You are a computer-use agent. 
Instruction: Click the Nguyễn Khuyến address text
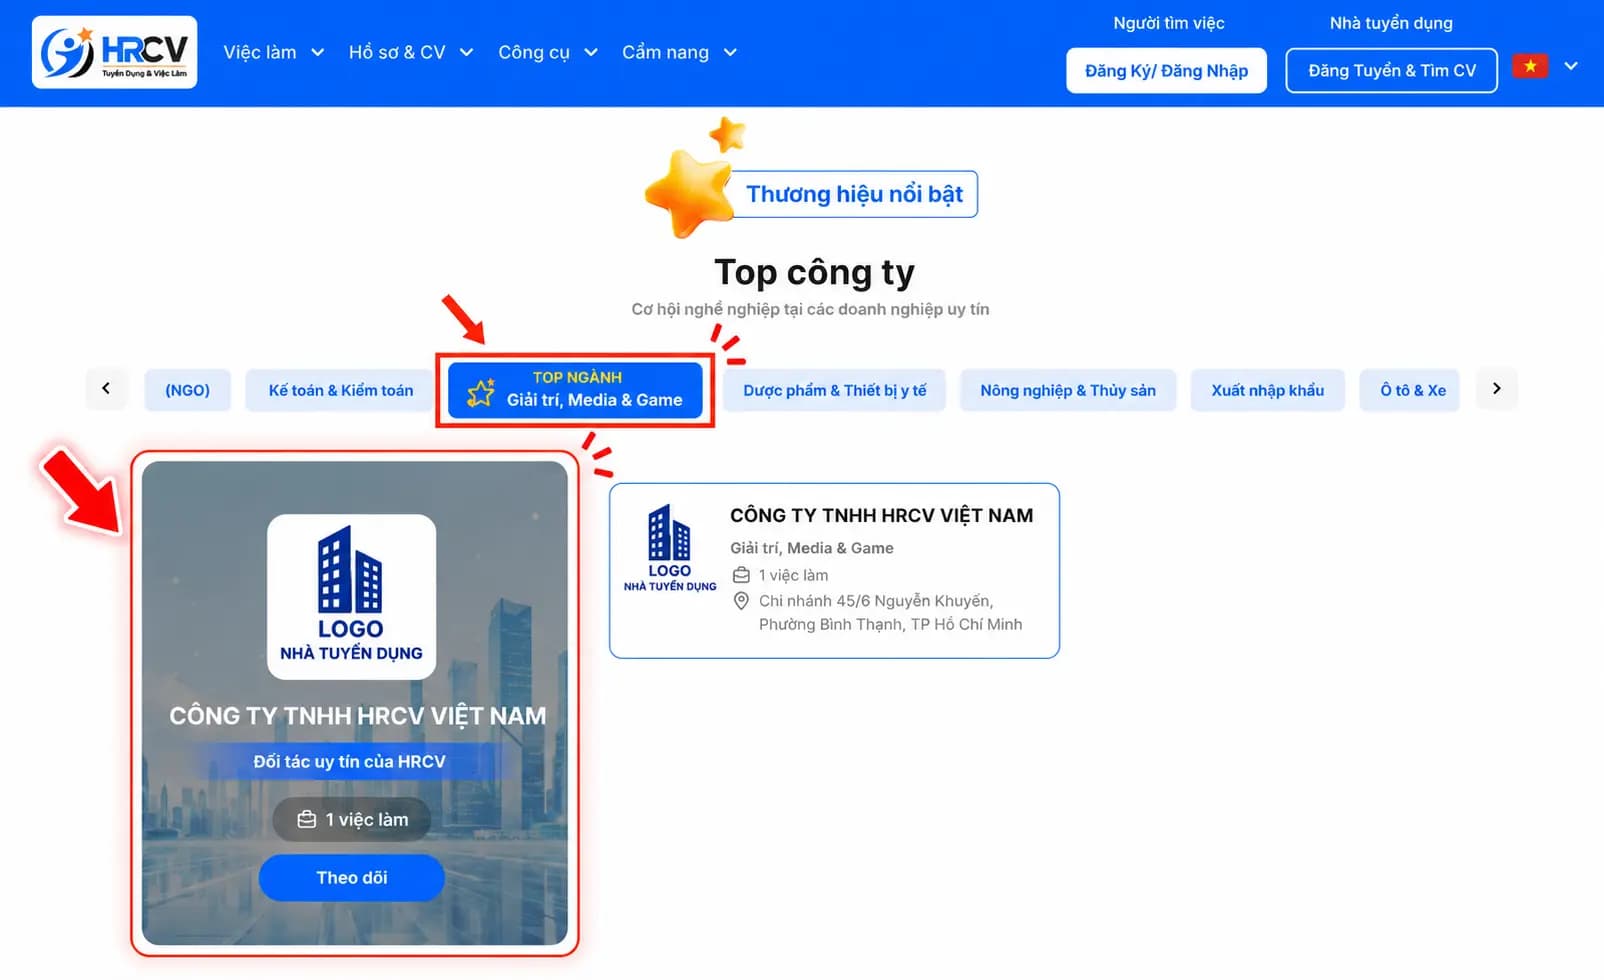pos(890,612)
